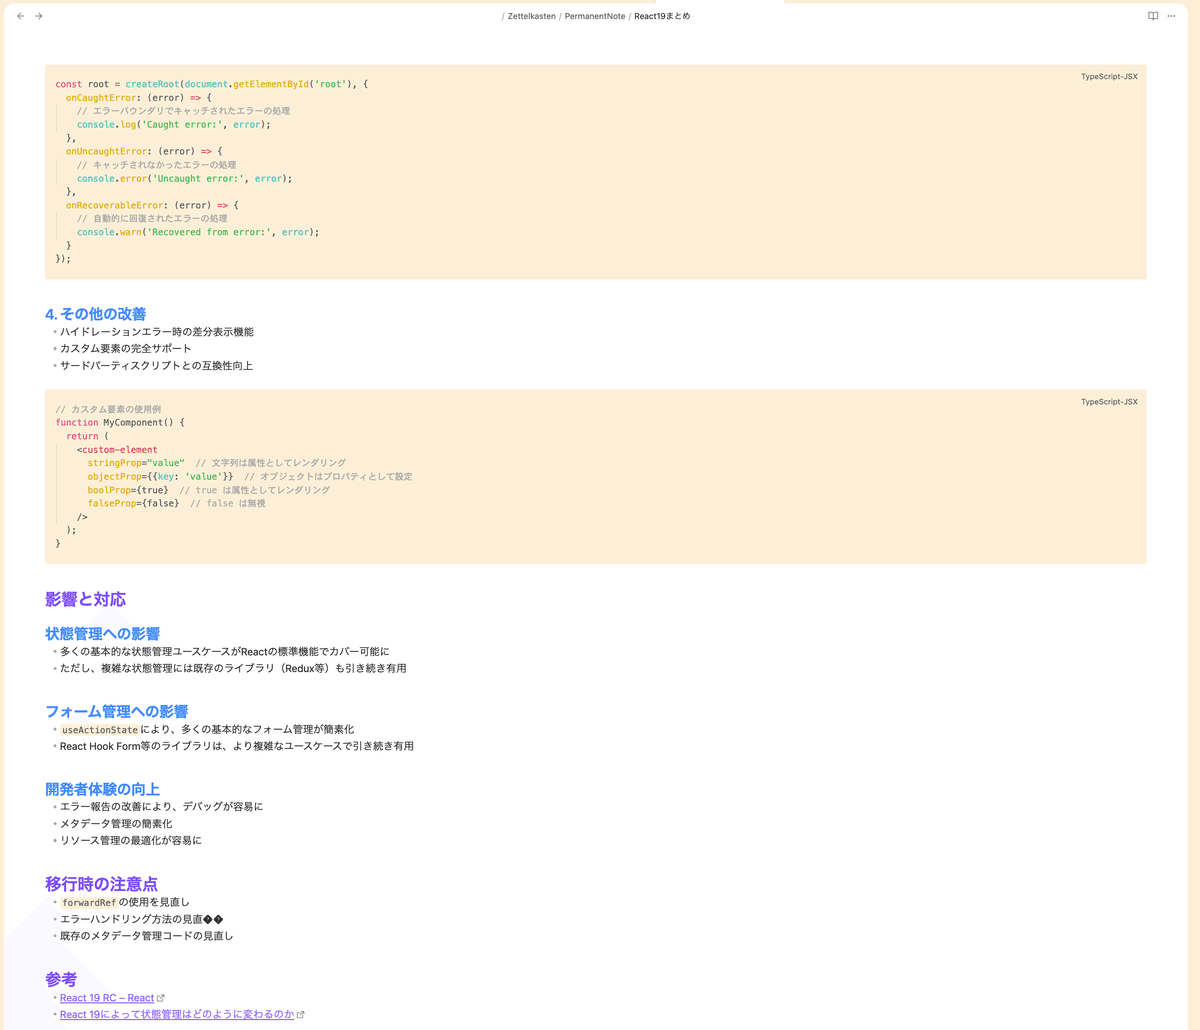Click the heading 移行時の注意点
The height and width of the screenshot is (1030, 1200).
(x=101, y=884)
